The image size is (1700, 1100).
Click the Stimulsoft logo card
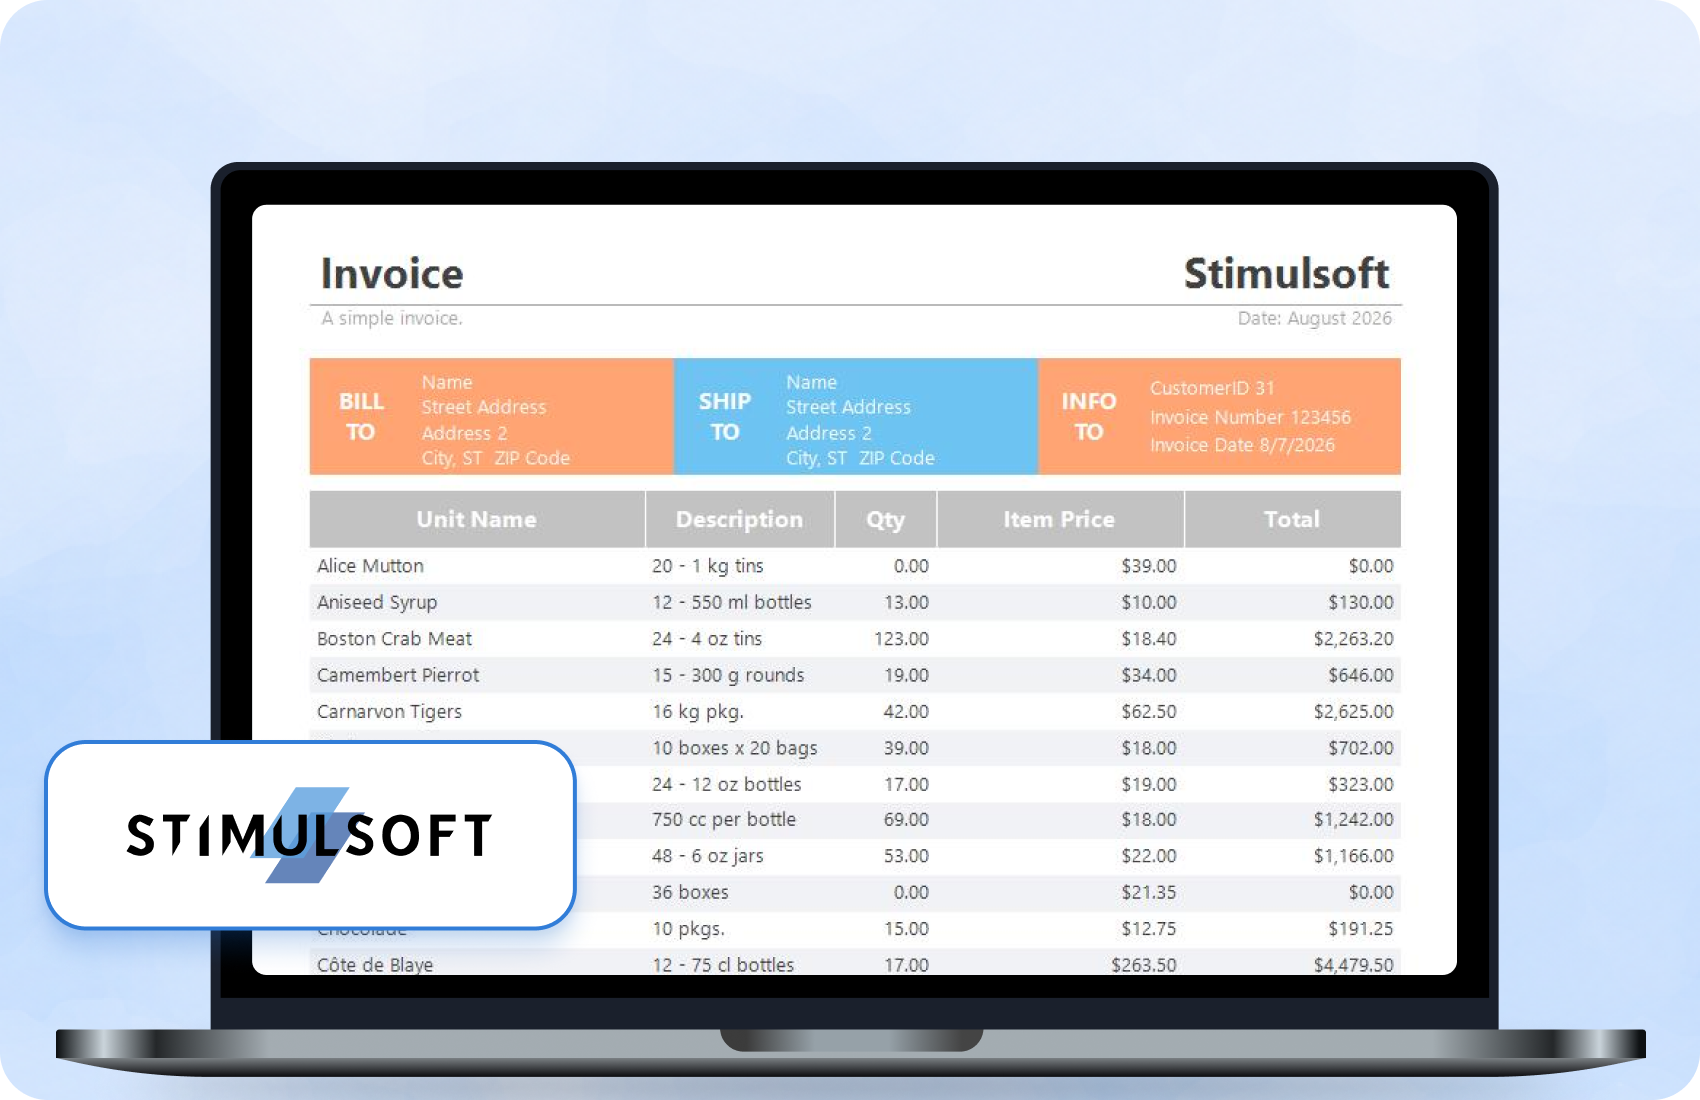pos(310,835)
